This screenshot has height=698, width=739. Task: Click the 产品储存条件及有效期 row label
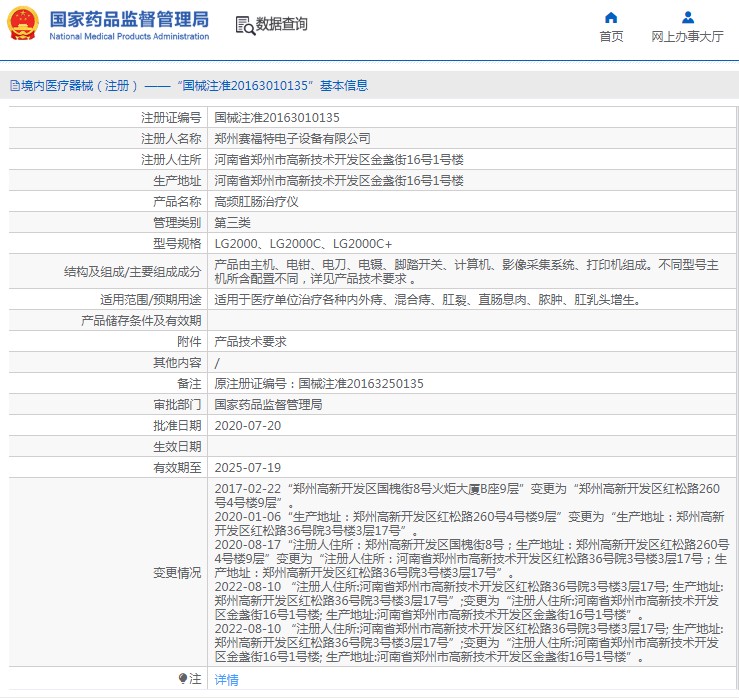(x=141, y=320)
